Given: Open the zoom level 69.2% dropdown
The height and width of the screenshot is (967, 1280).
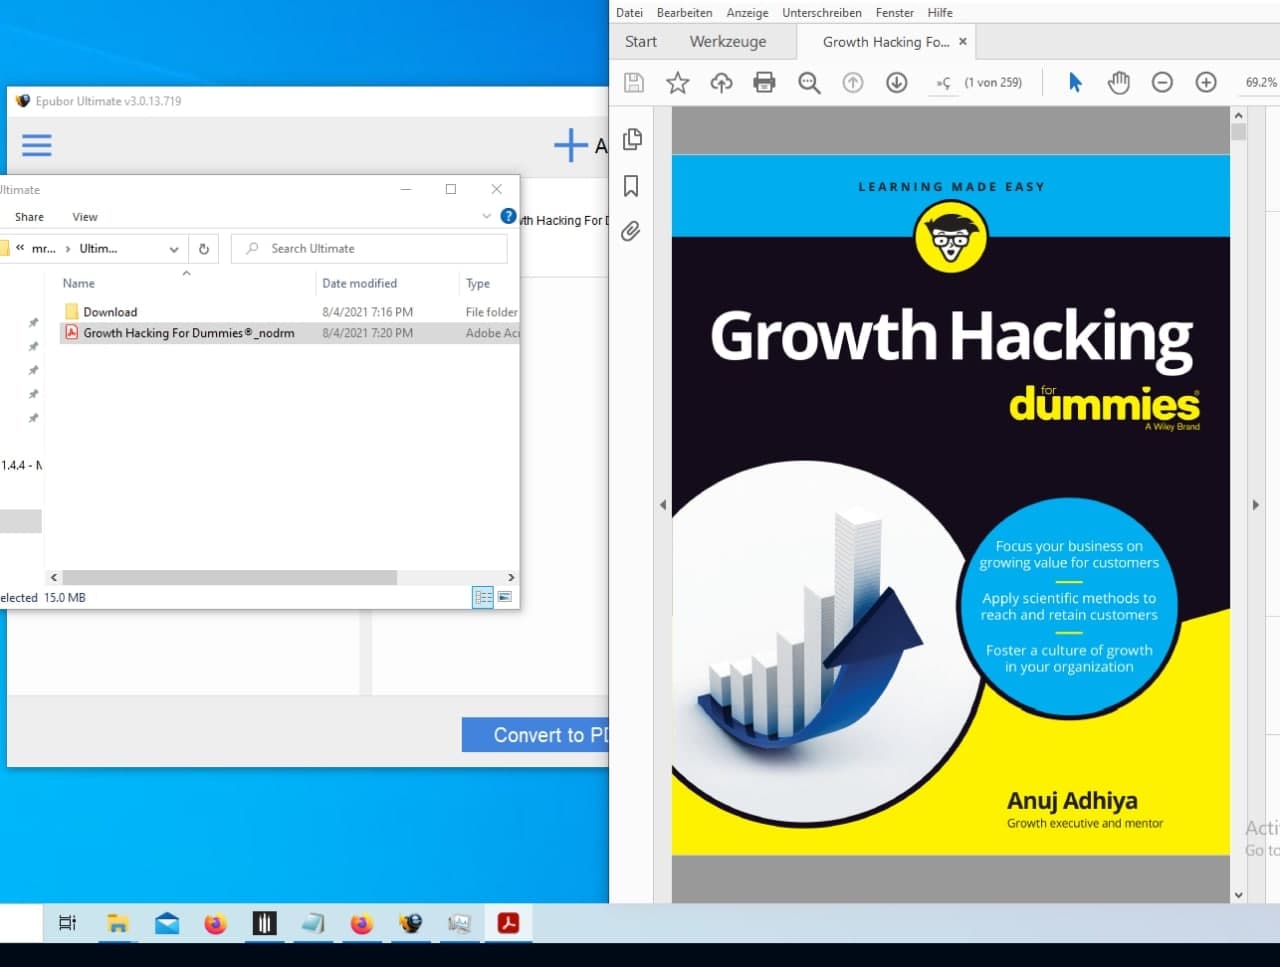Looking at the screenshot, I should tap(1260, 83).
